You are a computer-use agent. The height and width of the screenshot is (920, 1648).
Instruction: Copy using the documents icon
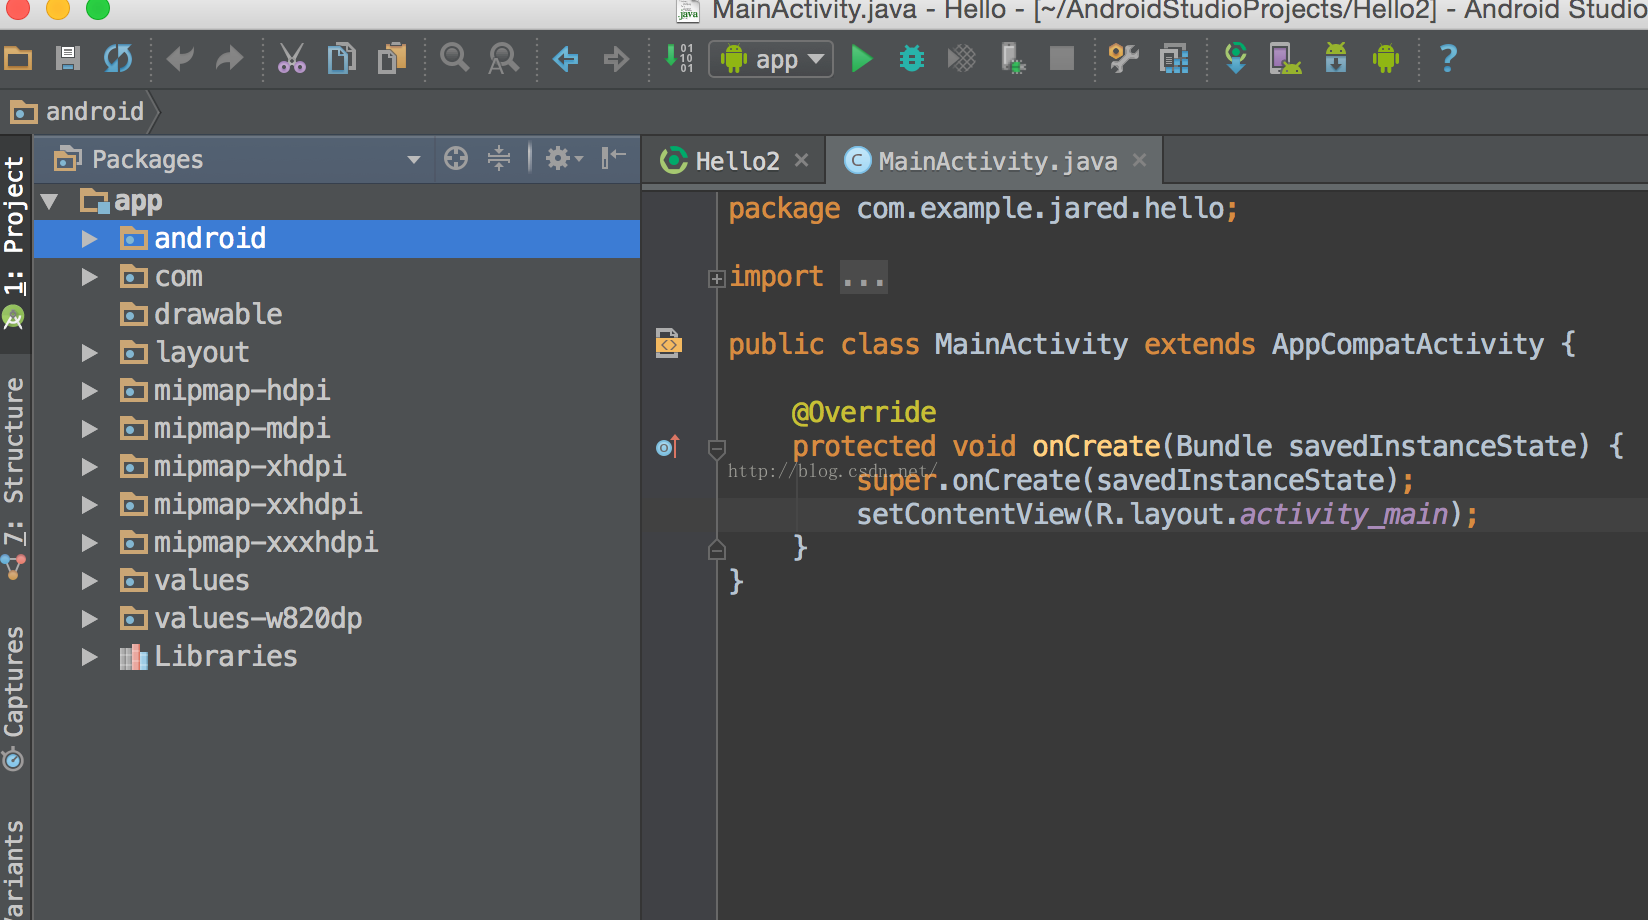(342, 59)
